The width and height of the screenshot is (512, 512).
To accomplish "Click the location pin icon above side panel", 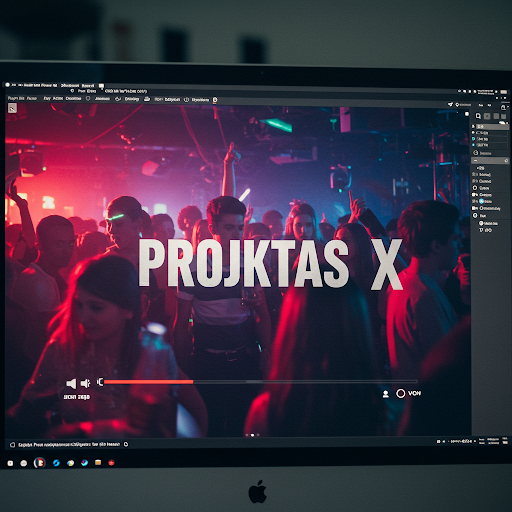I will pos(457,105).
